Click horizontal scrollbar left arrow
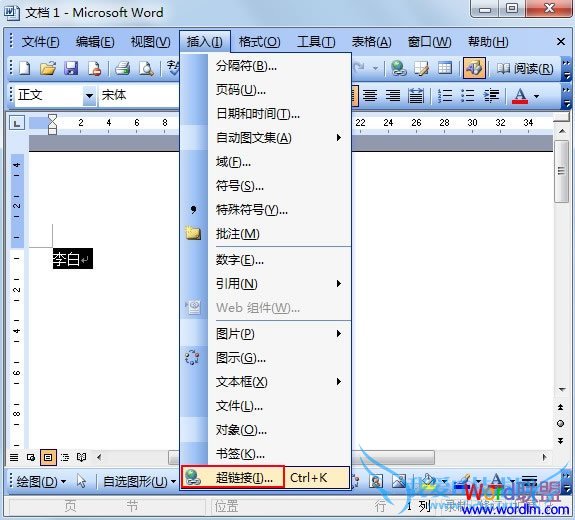Viewport: 575px width, 520px height. [x=99, y=457]
